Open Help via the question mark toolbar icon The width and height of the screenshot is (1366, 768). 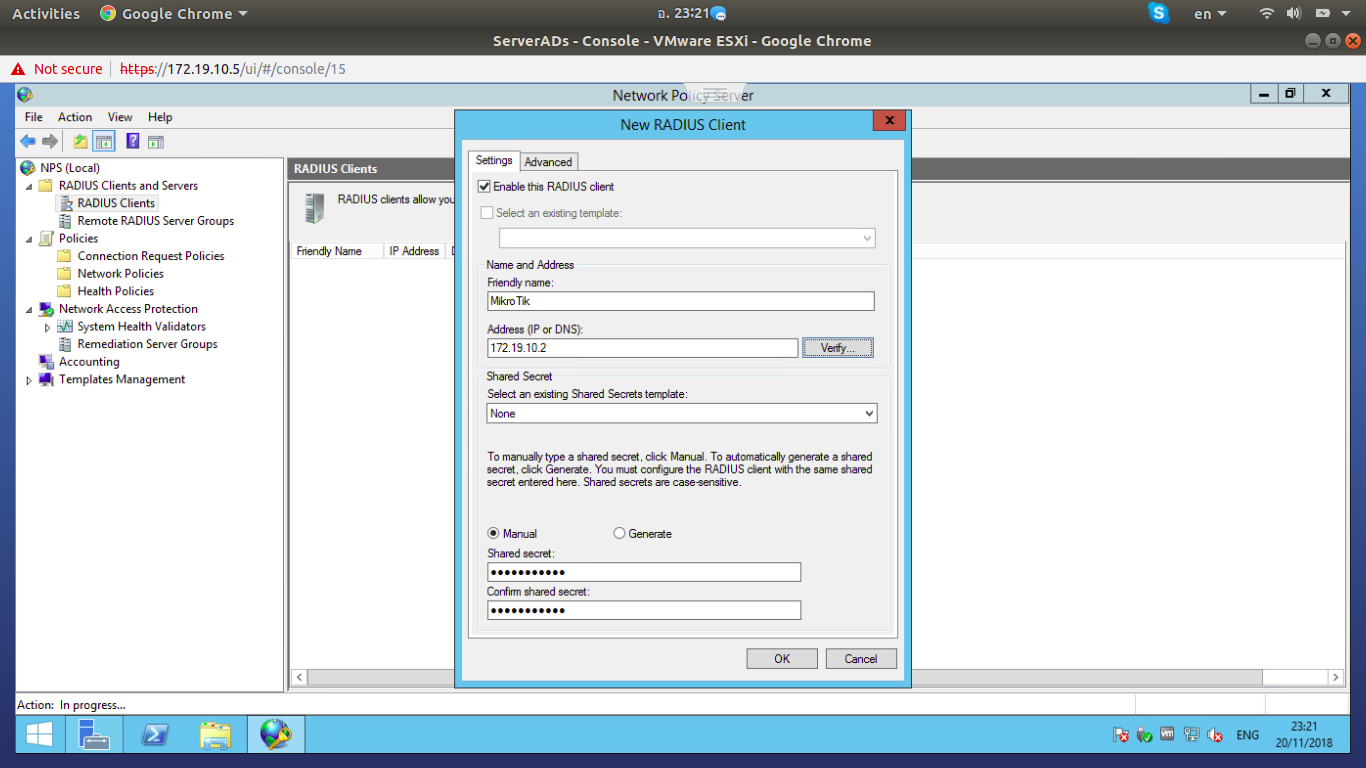tap(132, 142)
